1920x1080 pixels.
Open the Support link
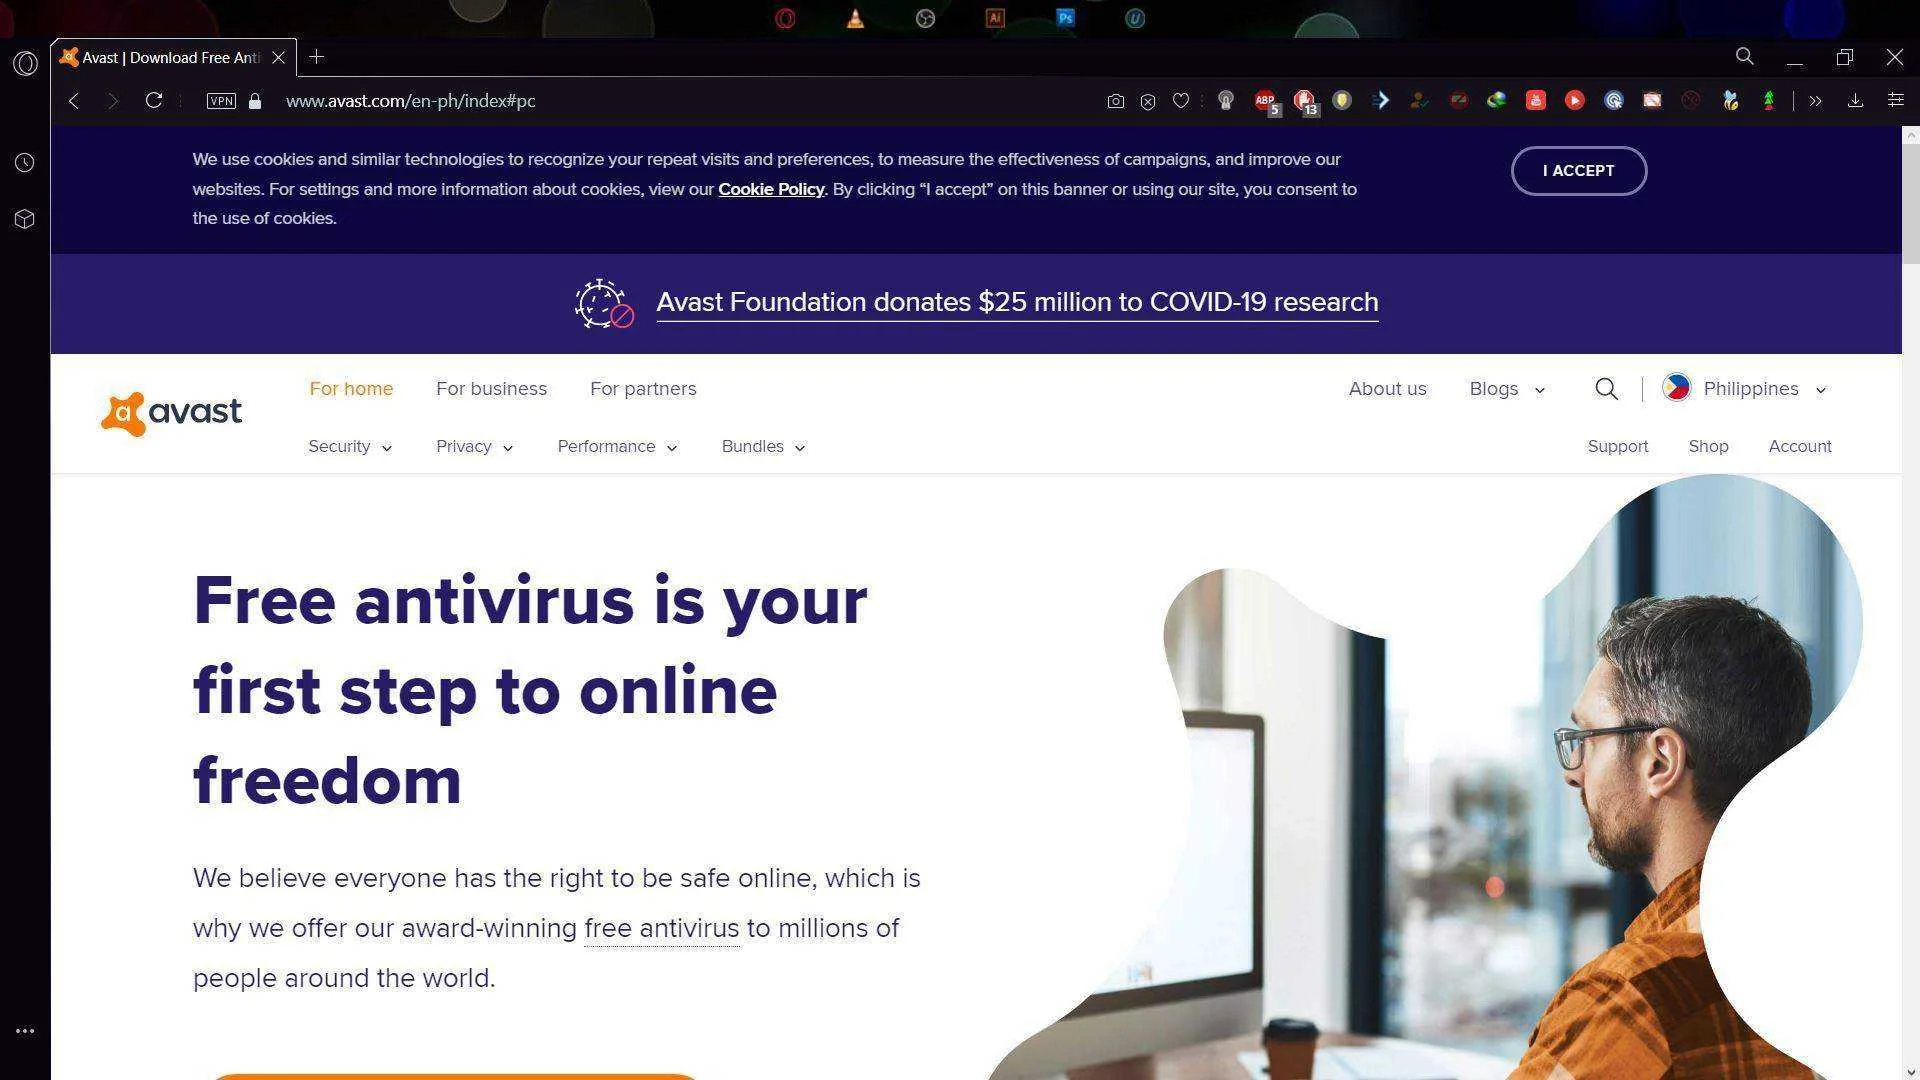click(x=1618, y=447)
